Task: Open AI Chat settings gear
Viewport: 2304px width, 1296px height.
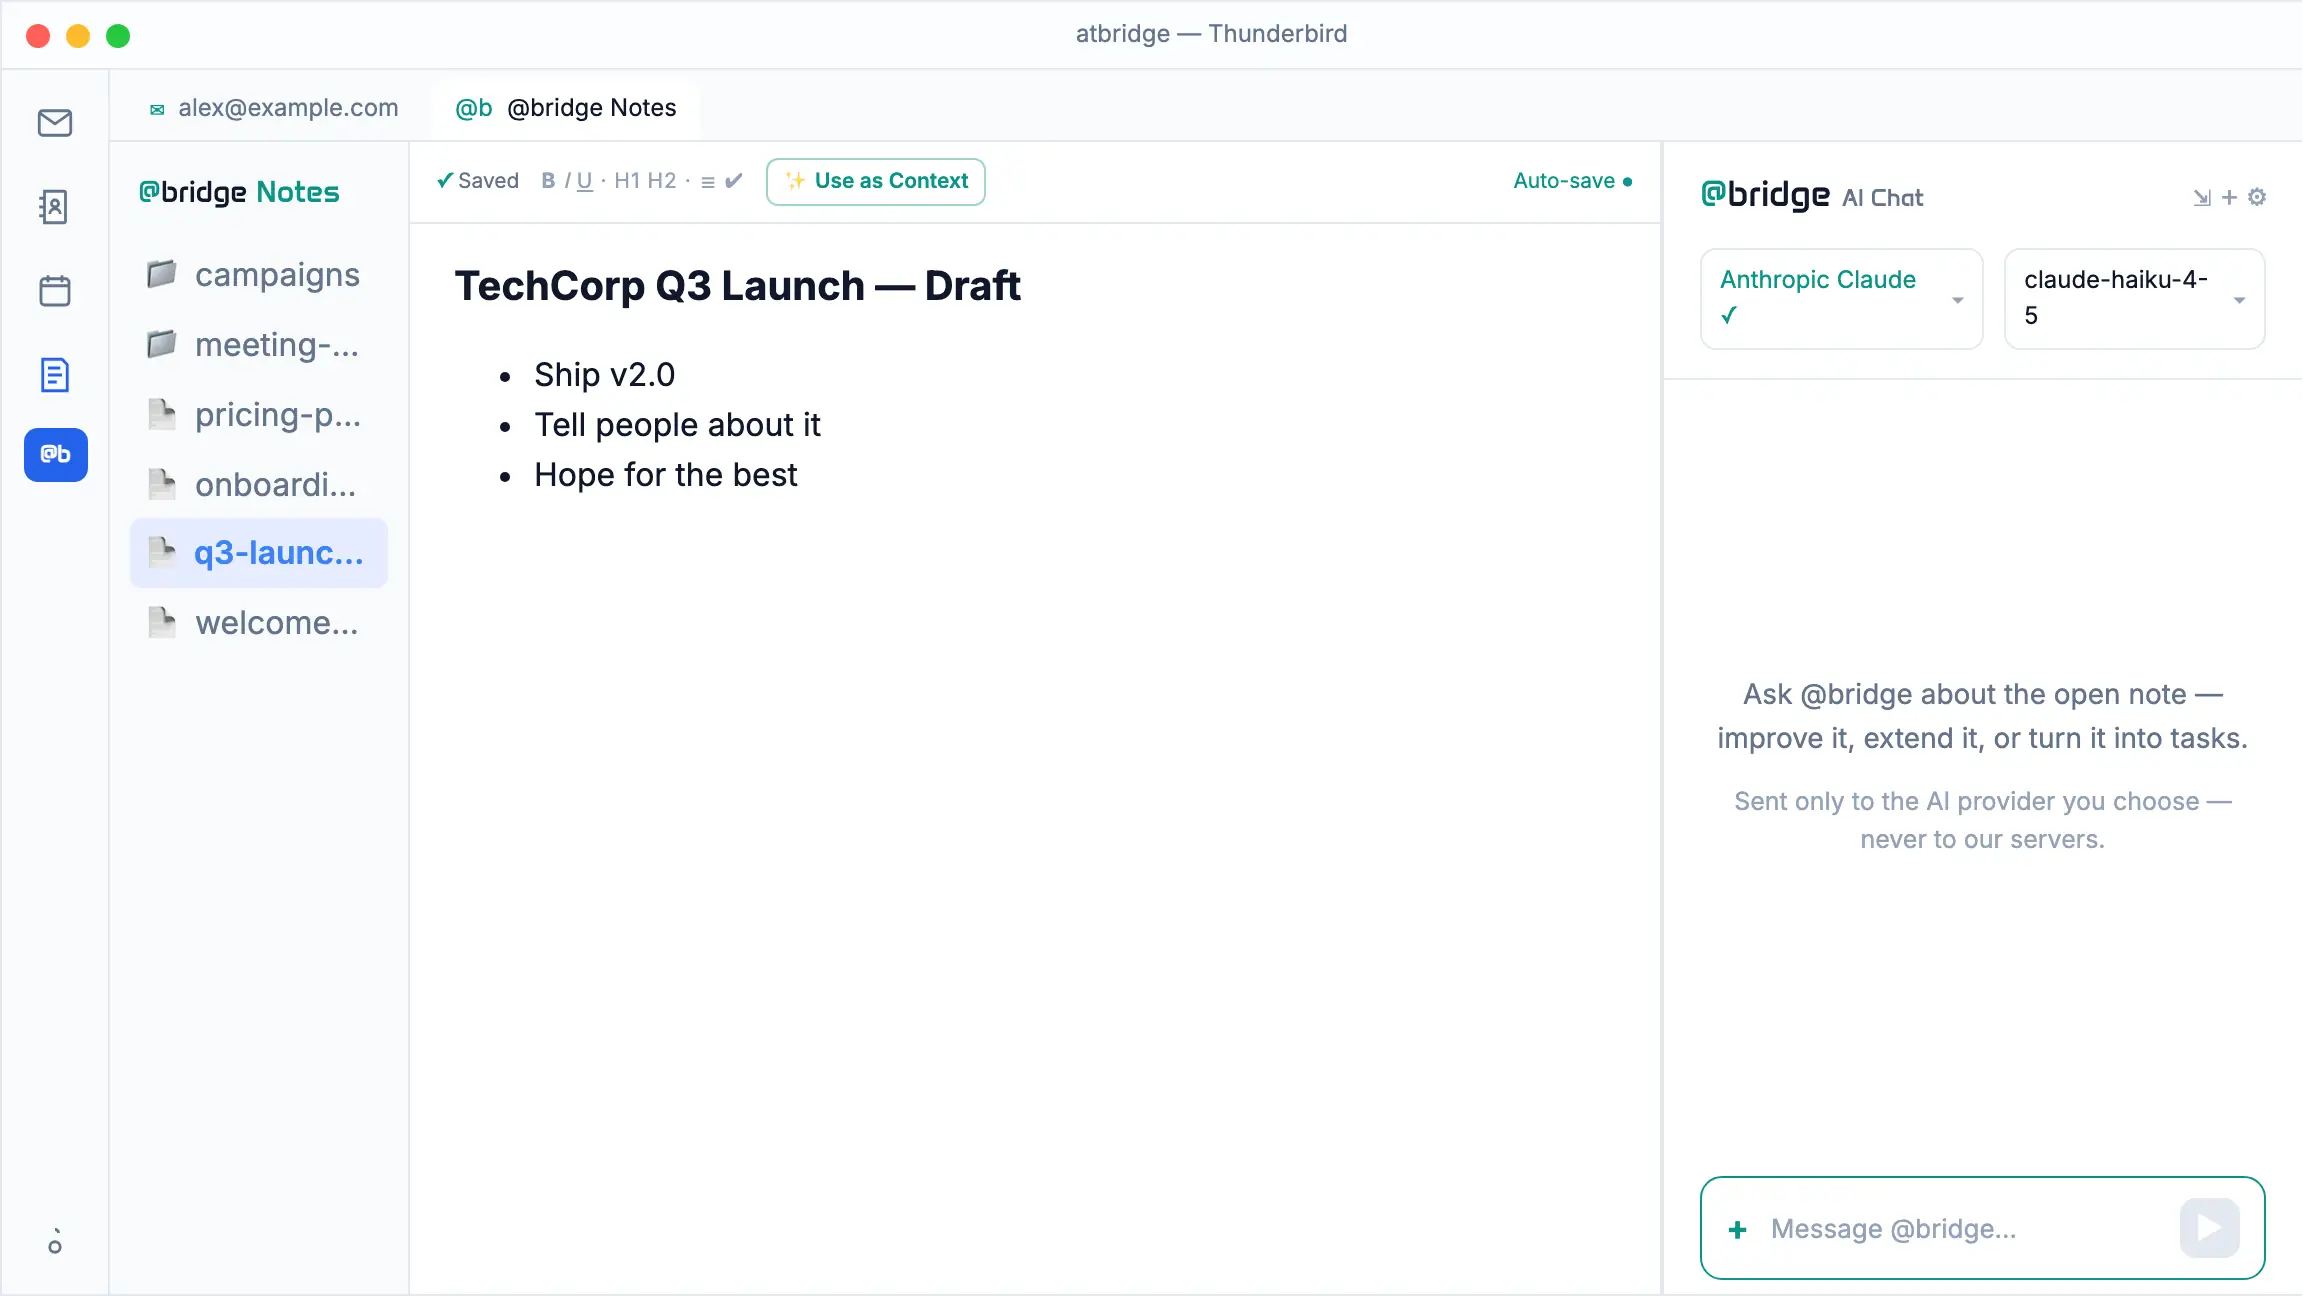Action: click(2257, 197)
